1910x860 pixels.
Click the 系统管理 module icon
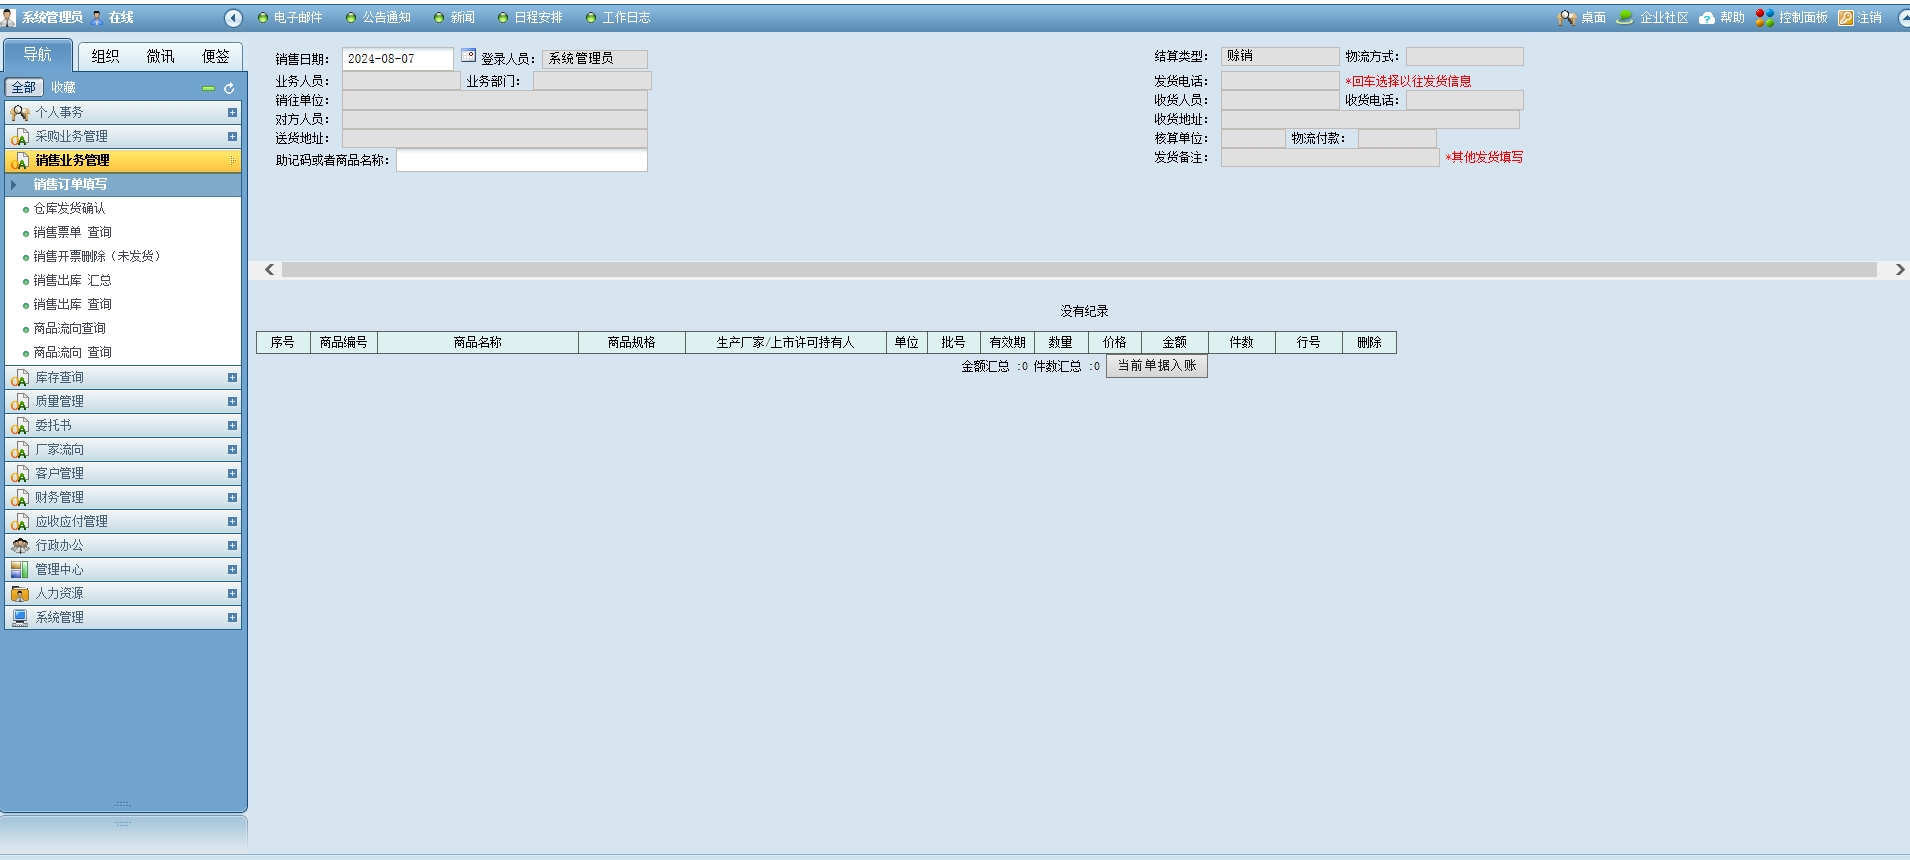19,618
